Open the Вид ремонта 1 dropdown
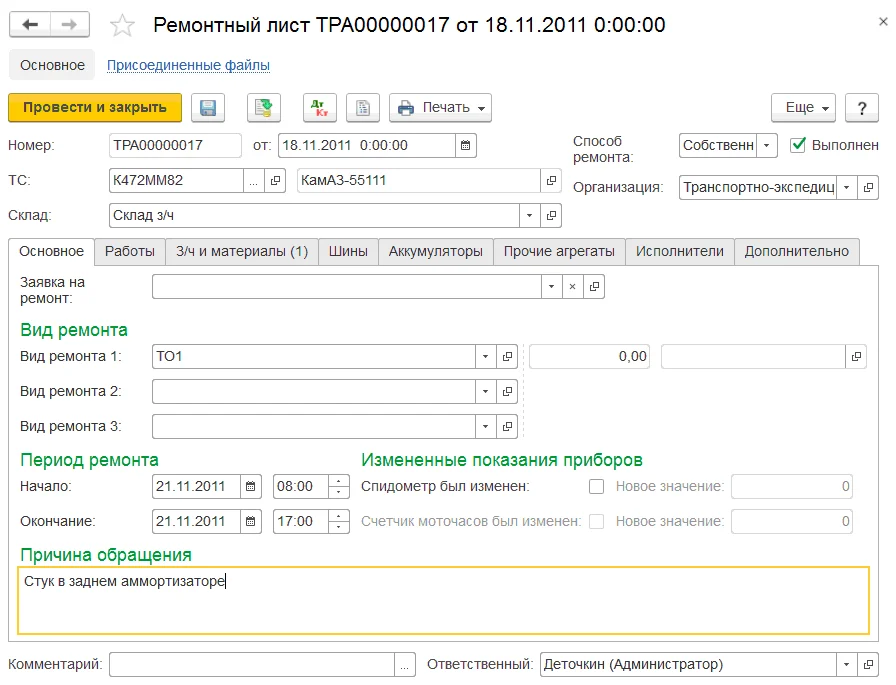 pyautogui.click(x=485, y=356)
